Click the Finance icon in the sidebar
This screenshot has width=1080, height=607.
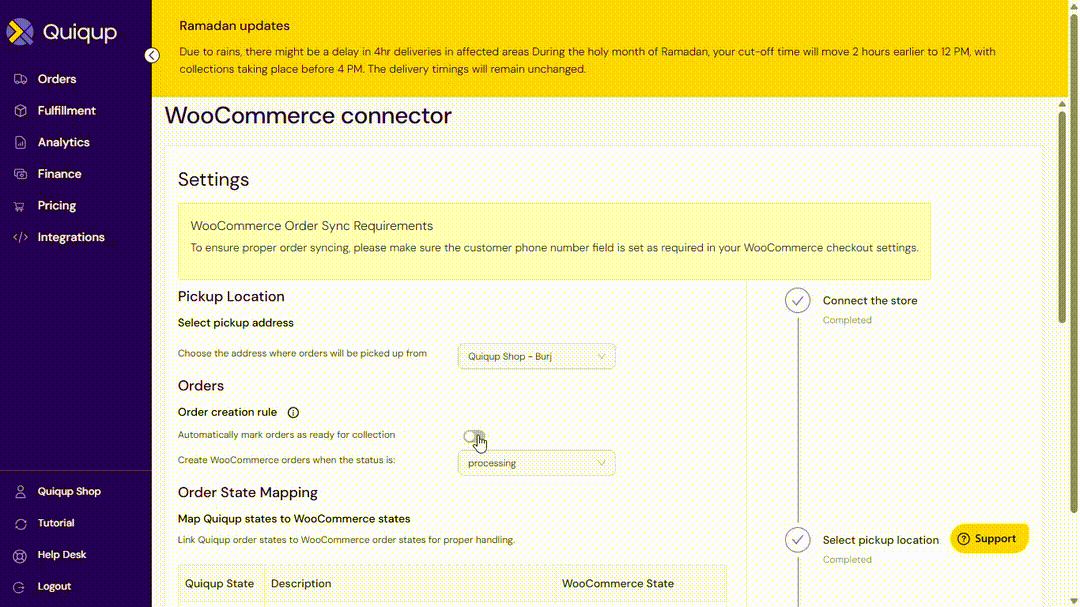[x=21, y=174]
